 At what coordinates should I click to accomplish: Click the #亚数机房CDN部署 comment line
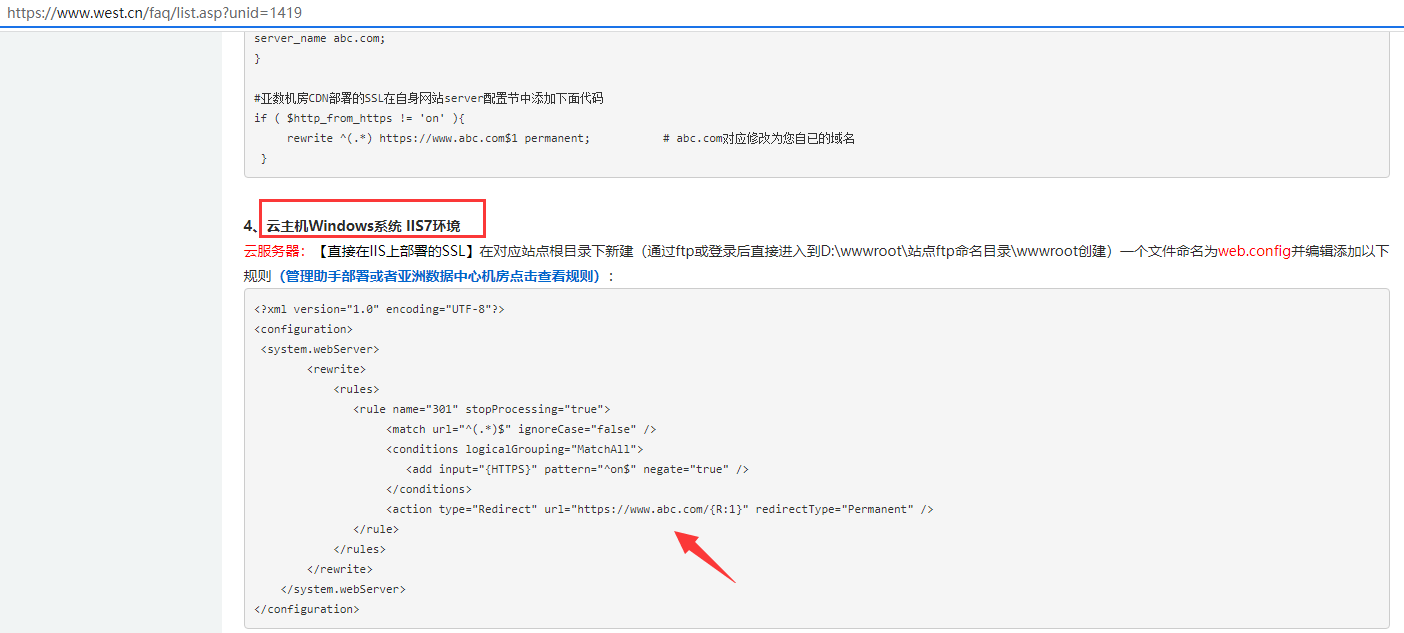428,98
